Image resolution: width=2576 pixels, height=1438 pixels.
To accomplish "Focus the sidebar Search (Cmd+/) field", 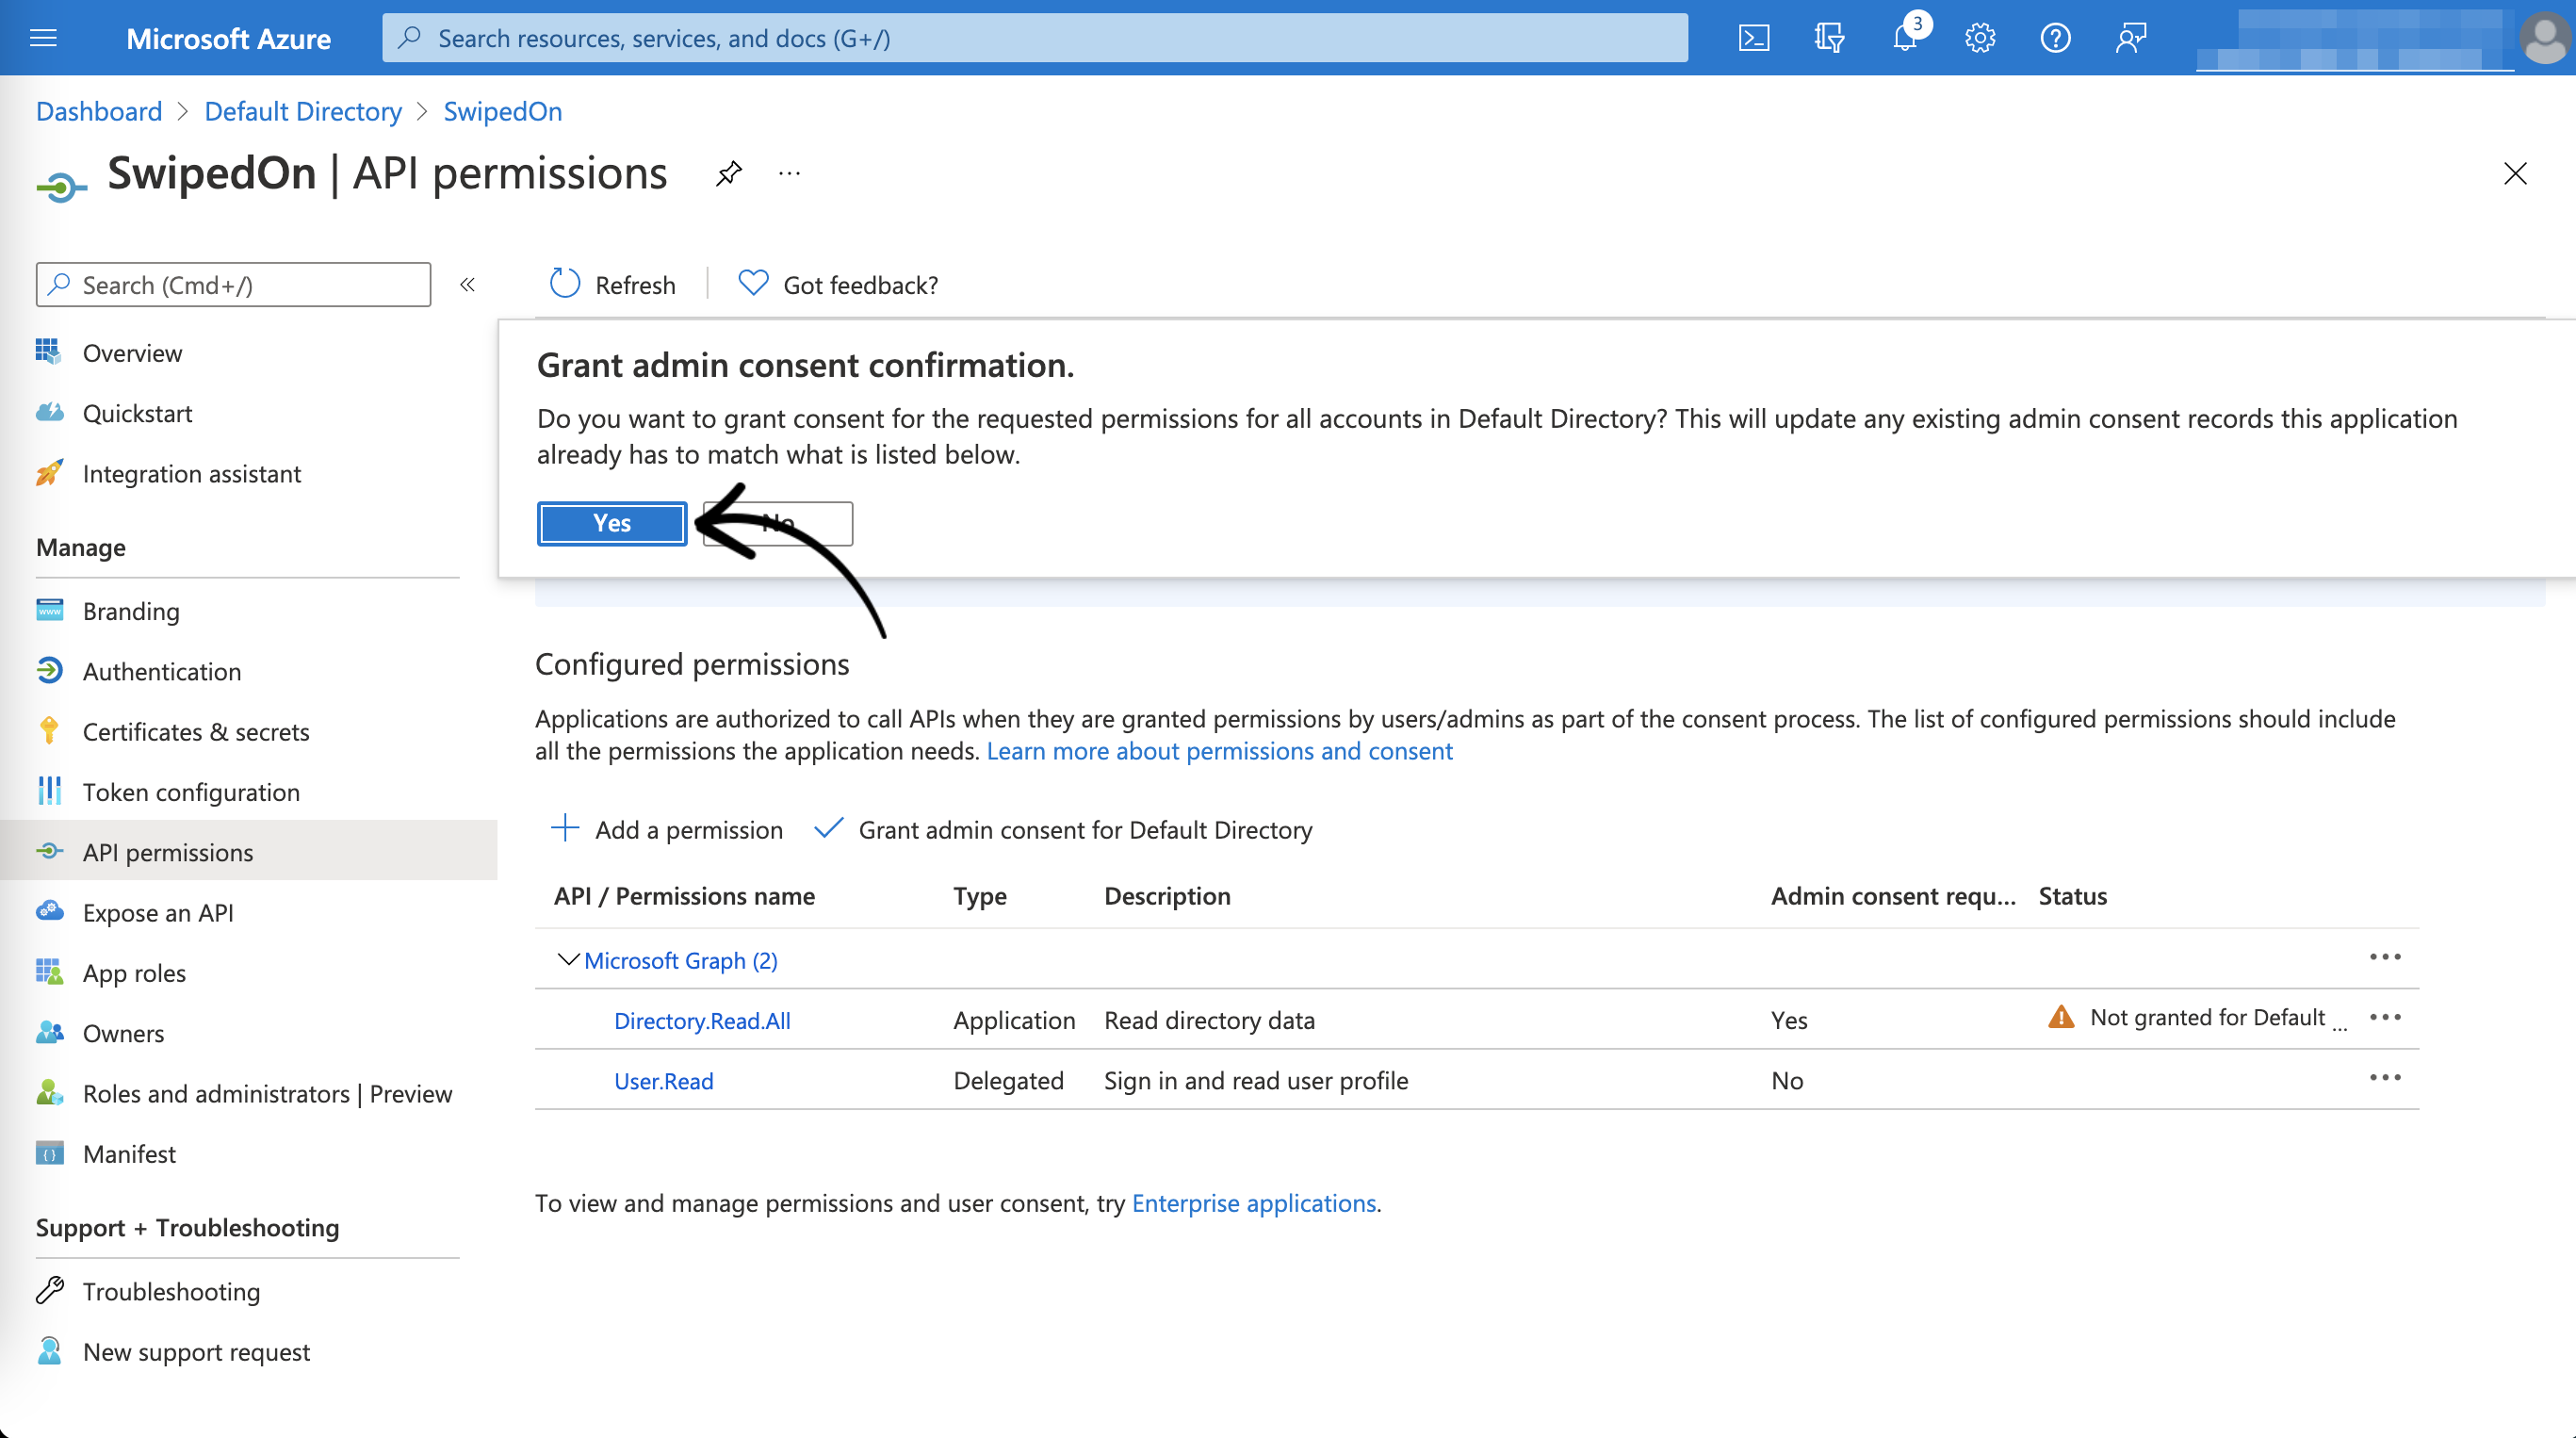I will coord(233,285).
